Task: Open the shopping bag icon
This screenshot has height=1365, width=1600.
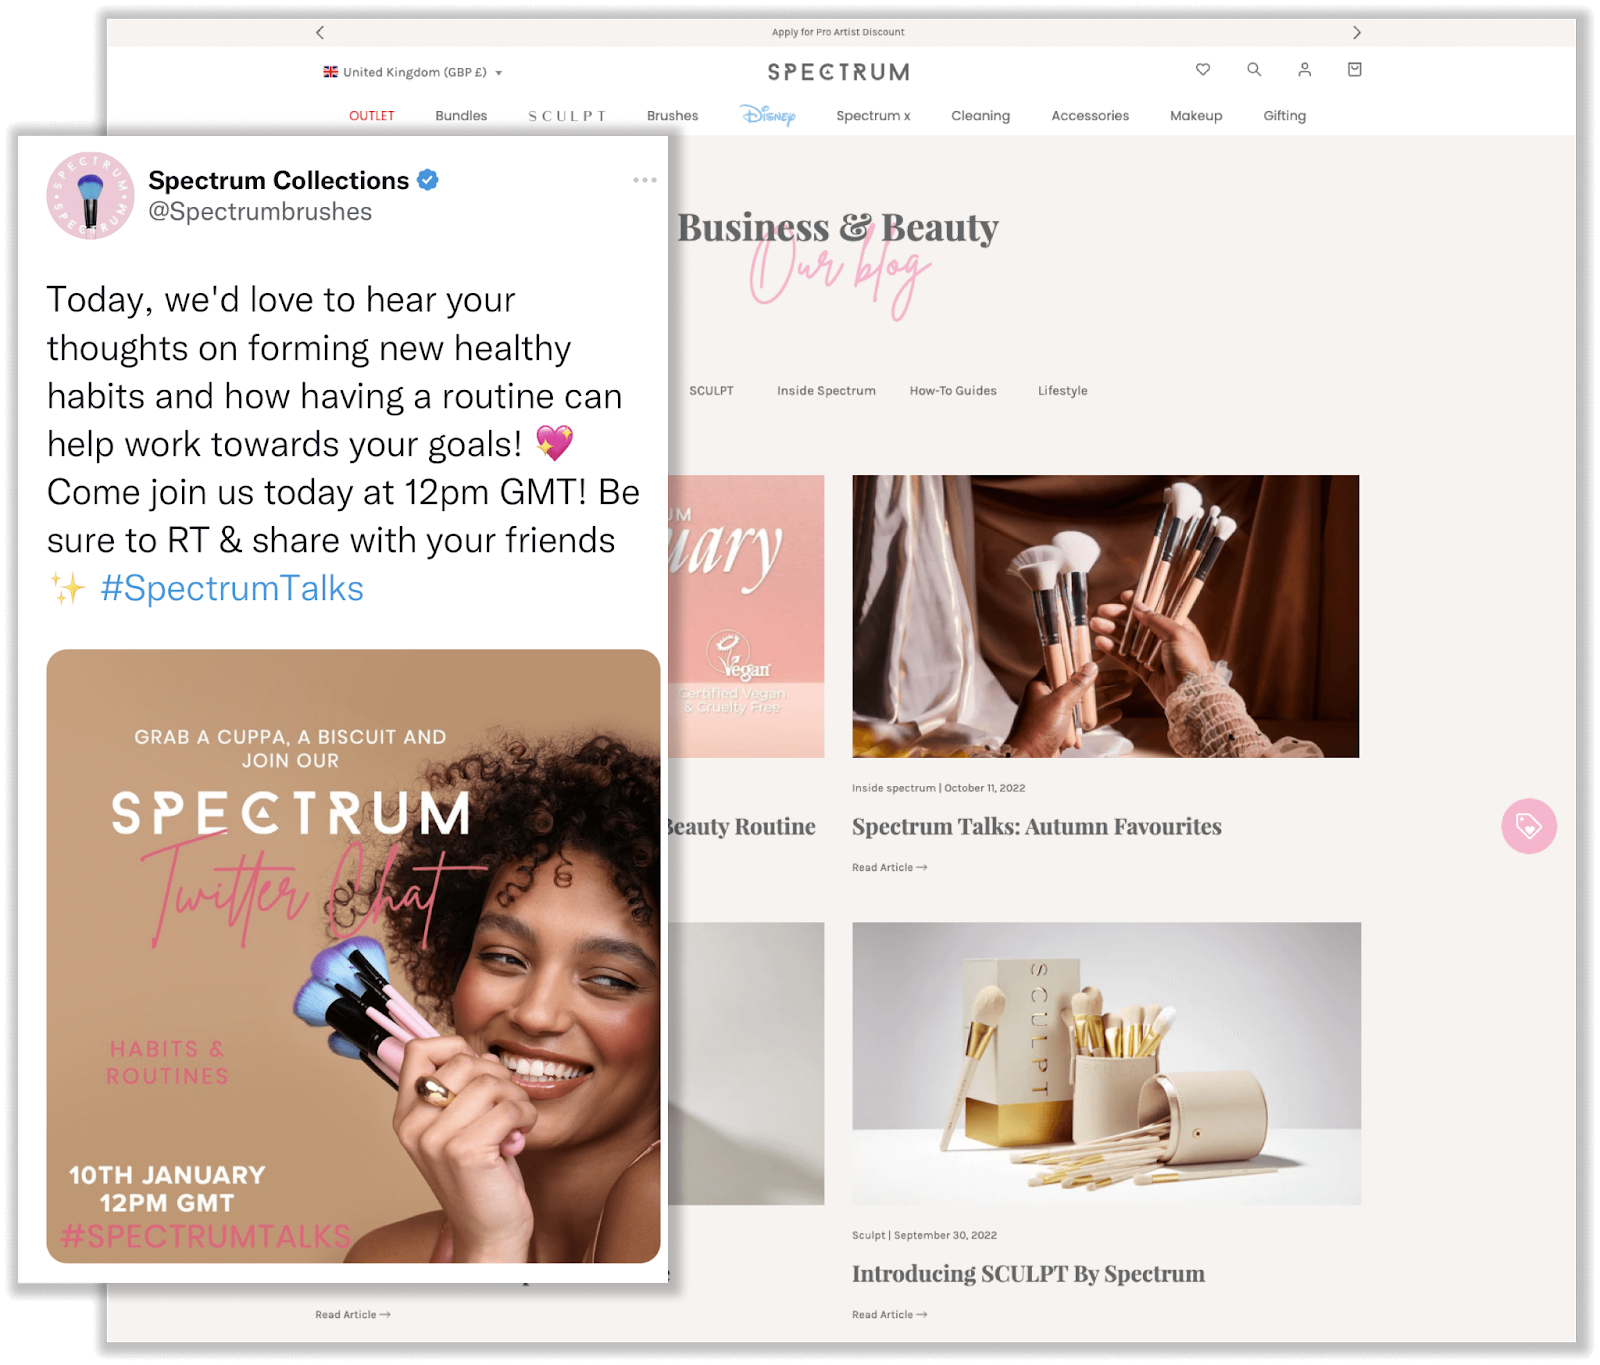Action: point(1355,69)
